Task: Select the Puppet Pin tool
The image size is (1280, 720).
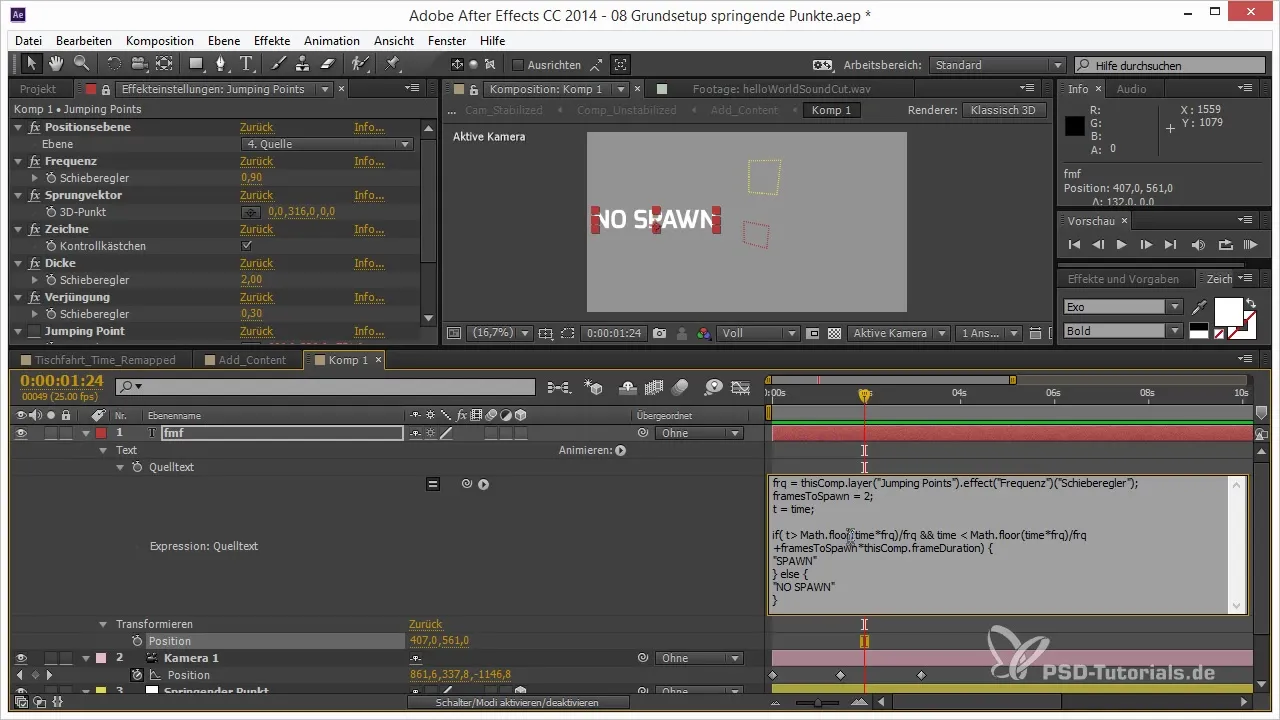Action: point(392,64)
